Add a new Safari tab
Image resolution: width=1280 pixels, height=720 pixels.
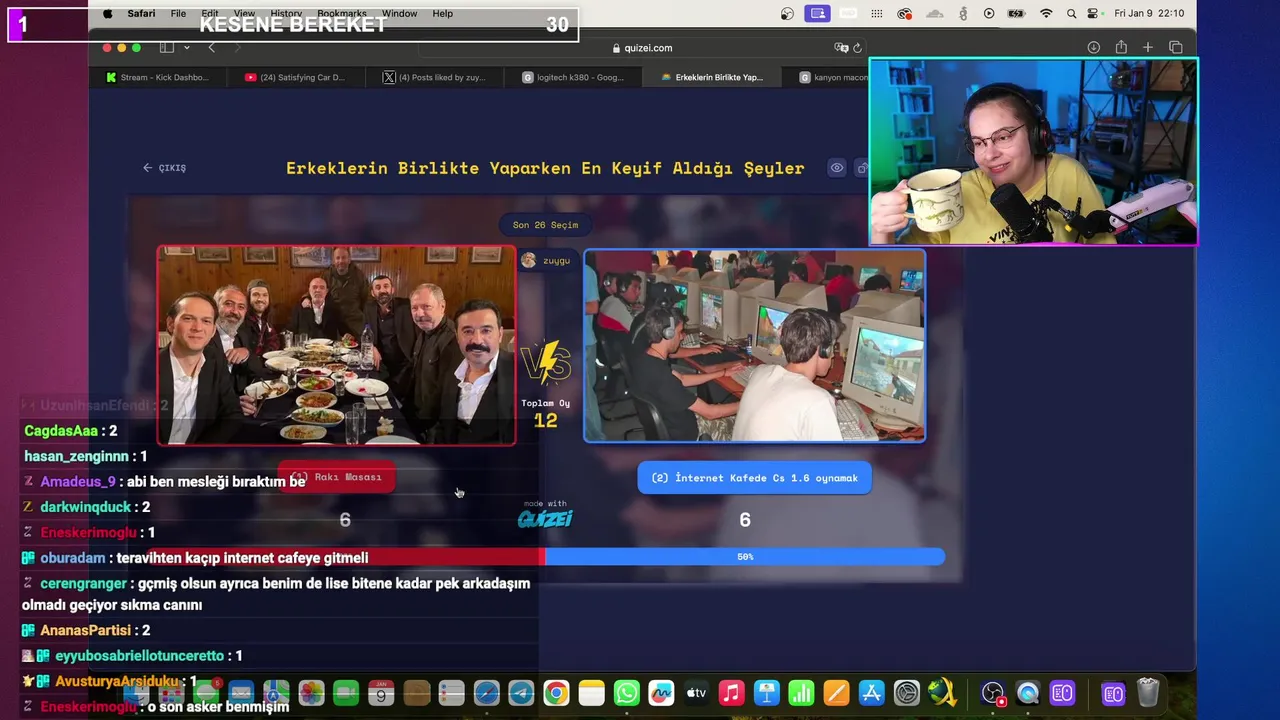(x=1148, y=48)
